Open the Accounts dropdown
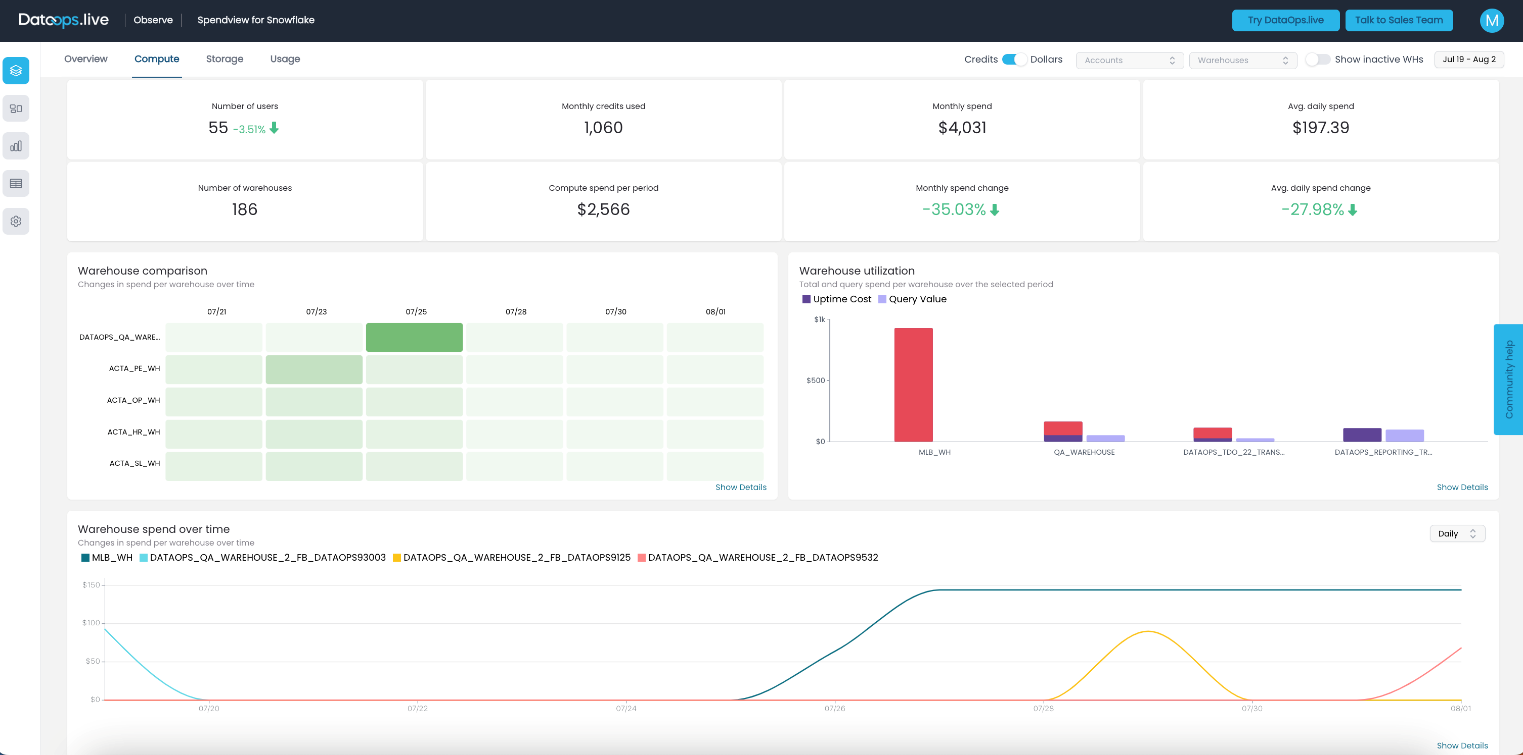The height and width of the screenshot is (755, 1523). (1130, 60)
